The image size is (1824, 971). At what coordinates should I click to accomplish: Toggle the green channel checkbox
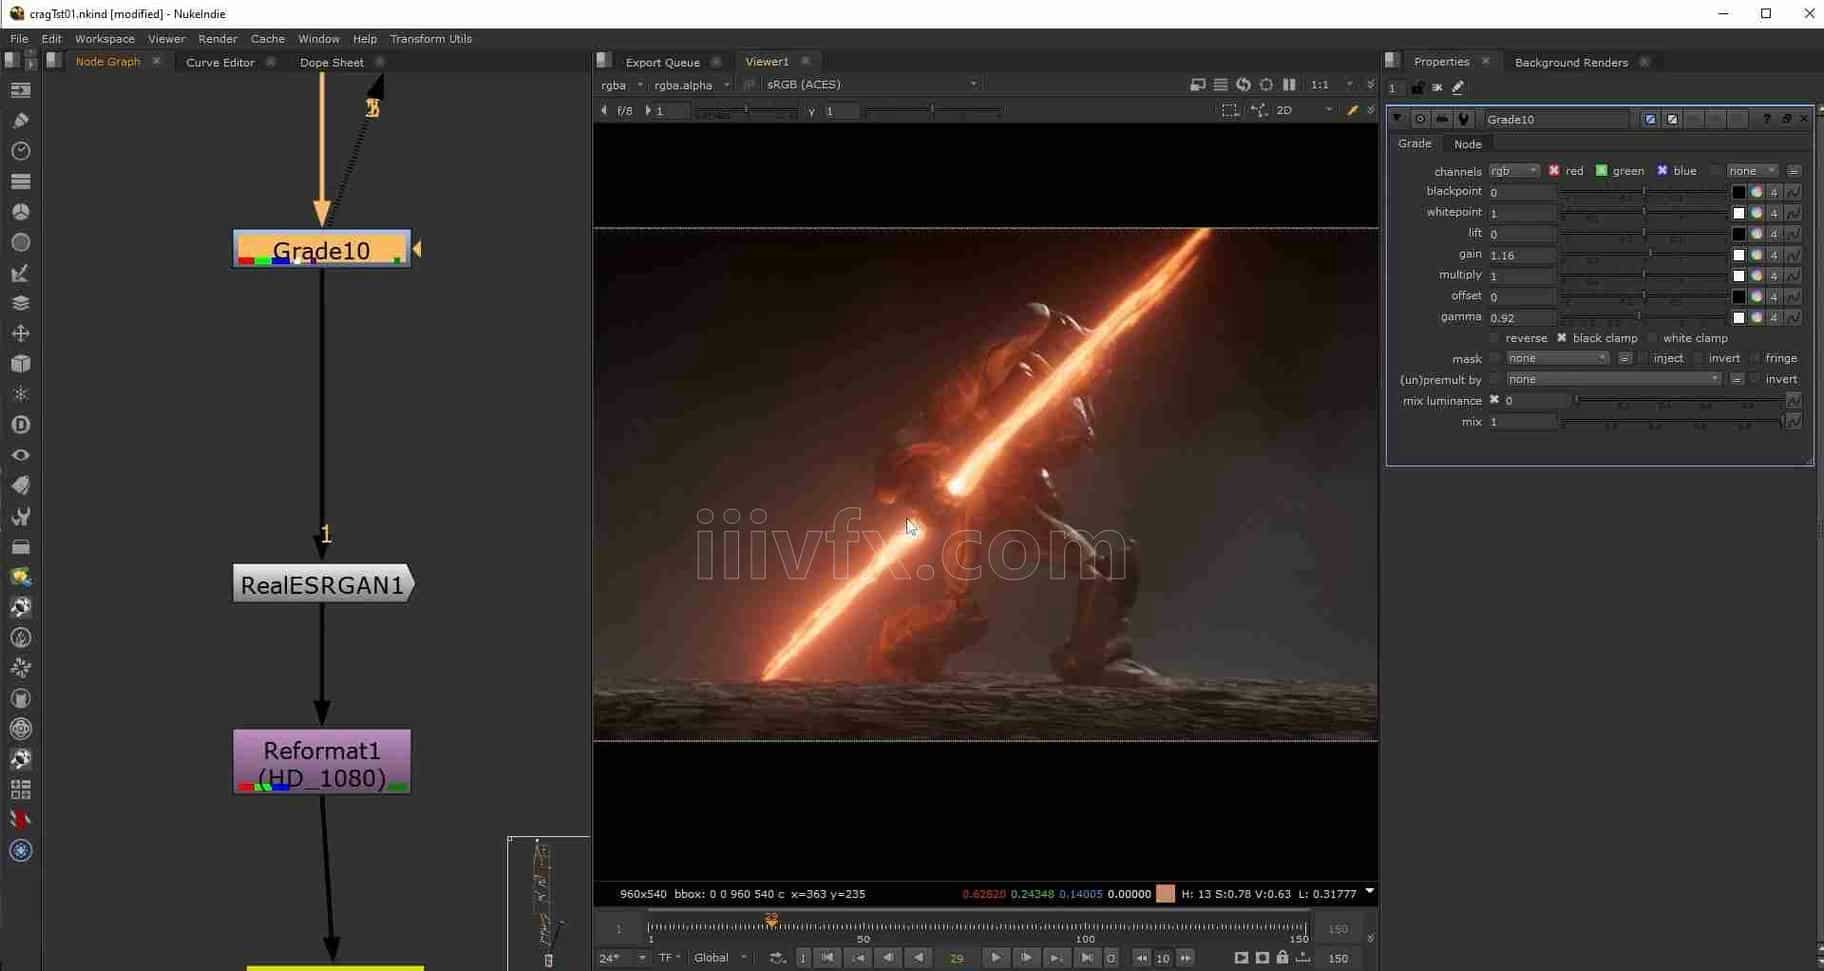1601,171
